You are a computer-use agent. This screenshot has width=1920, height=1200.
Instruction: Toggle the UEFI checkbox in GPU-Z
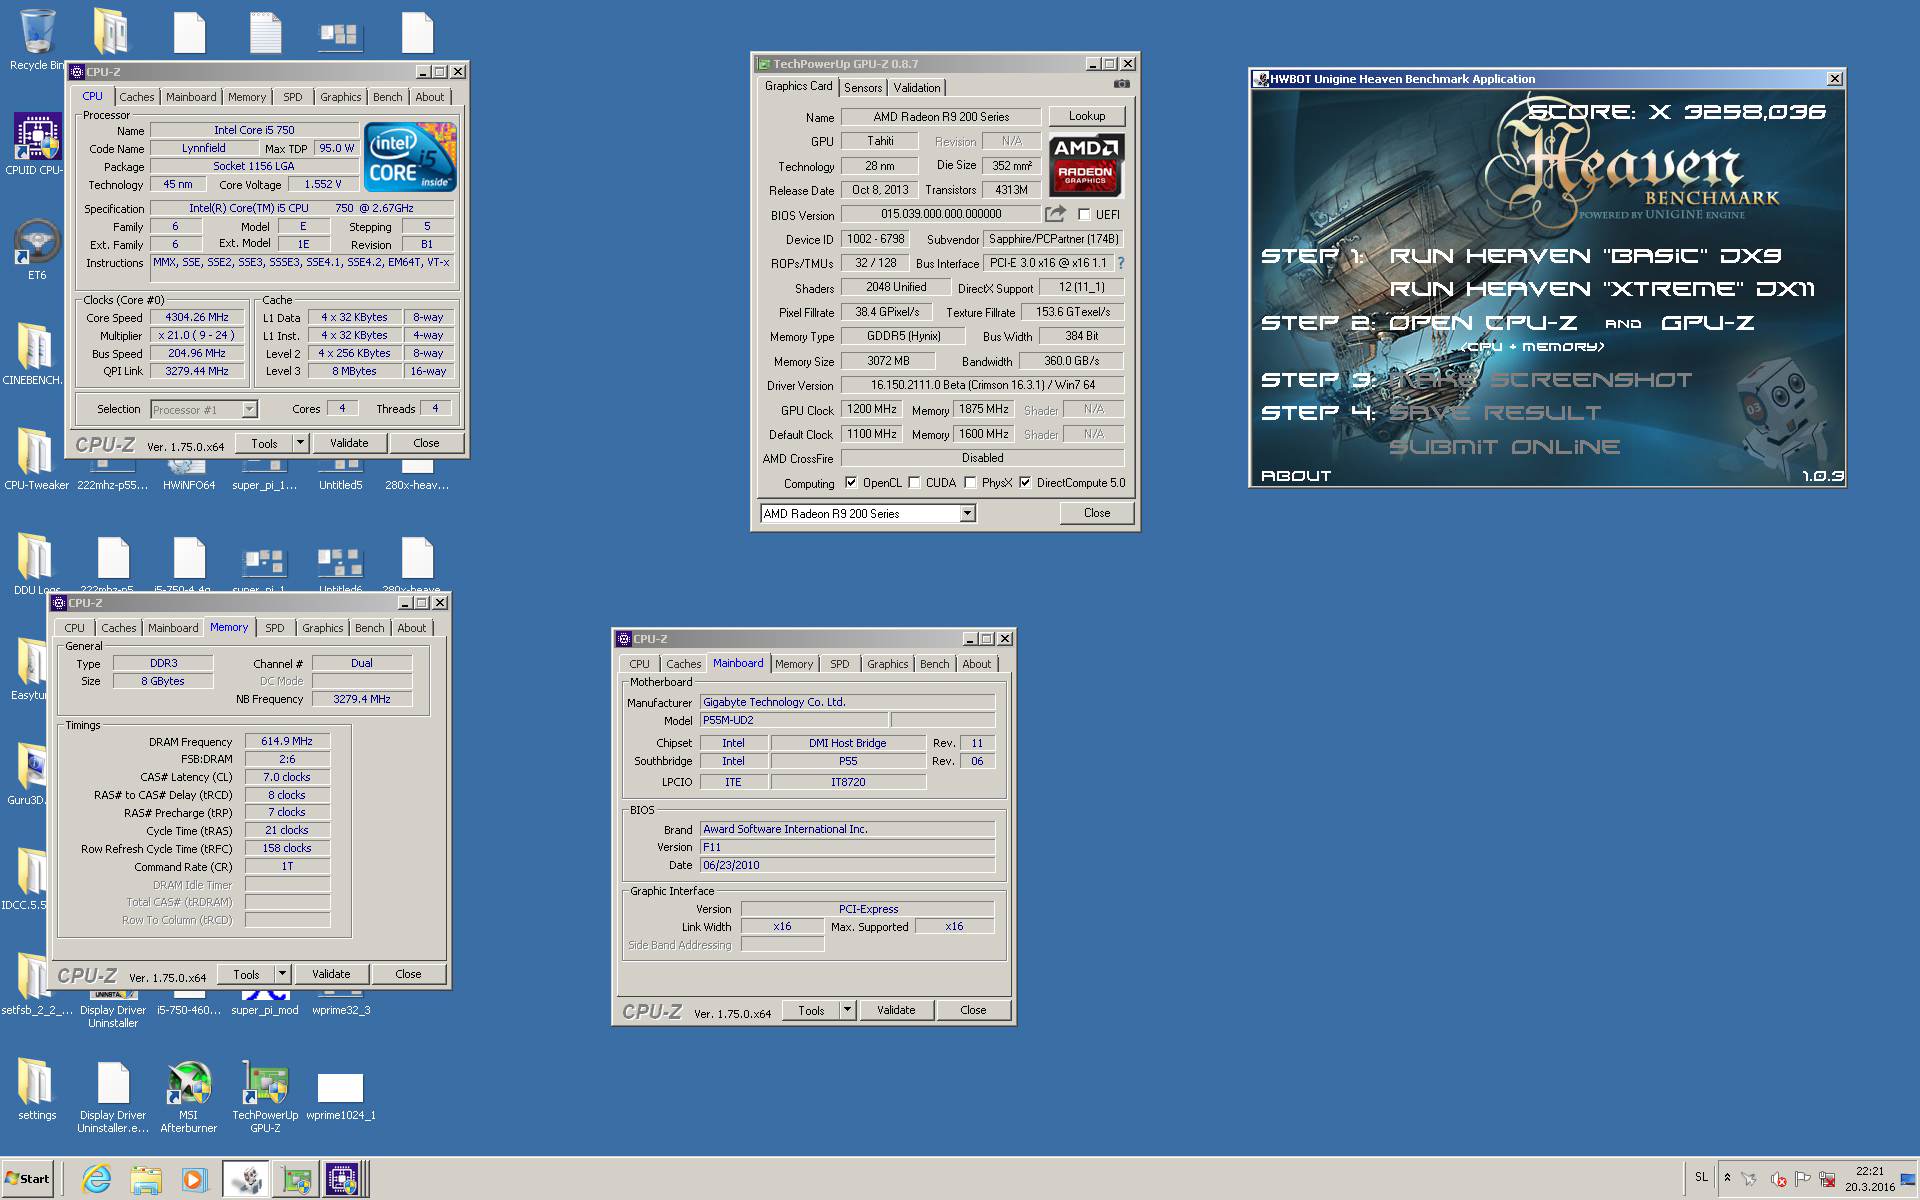[1084, 214]
